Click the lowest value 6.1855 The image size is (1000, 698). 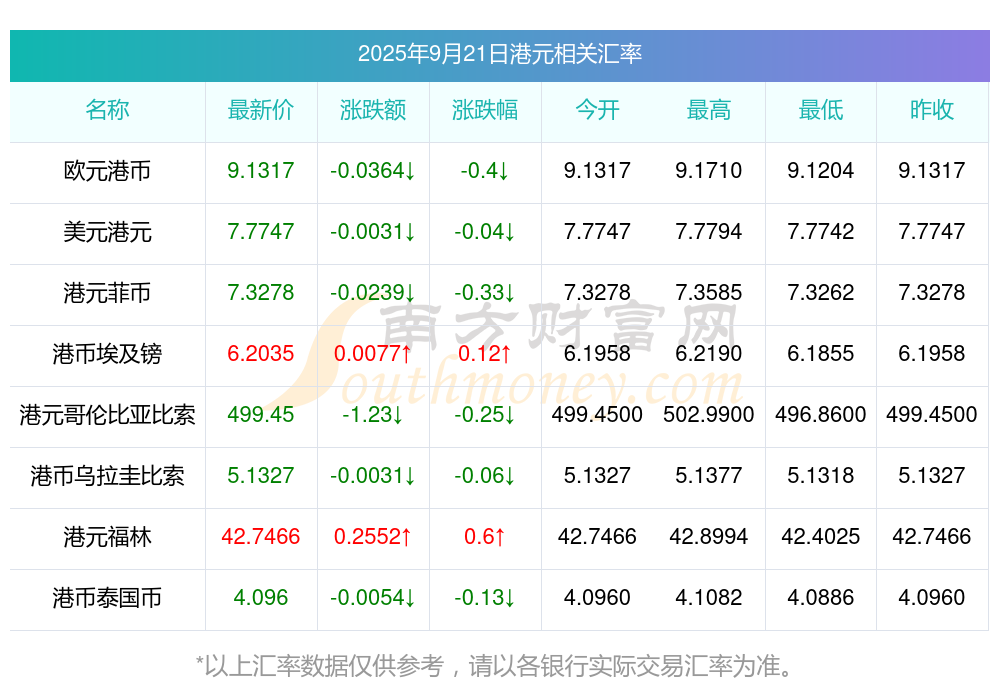(821, 353)
